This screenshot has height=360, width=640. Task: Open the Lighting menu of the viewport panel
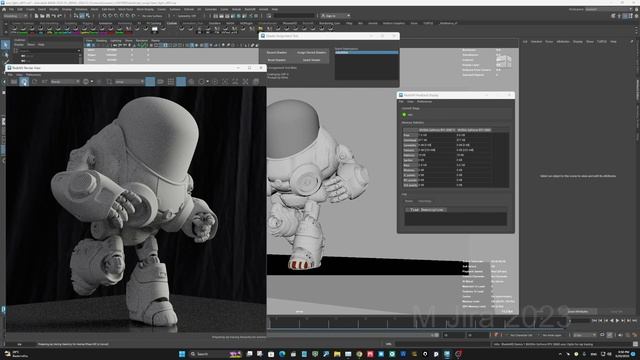[116, 40]
